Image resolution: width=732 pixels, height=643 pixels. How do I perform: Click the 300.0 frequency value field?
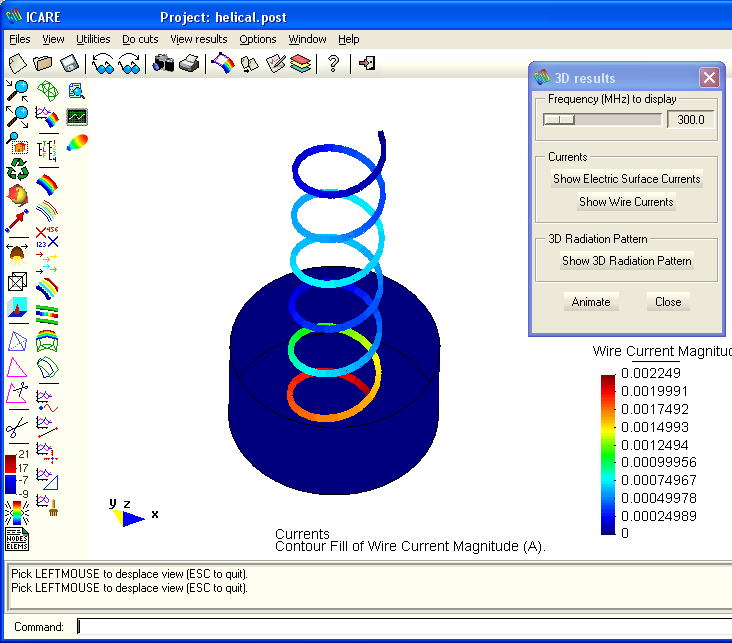click(690, 120)
